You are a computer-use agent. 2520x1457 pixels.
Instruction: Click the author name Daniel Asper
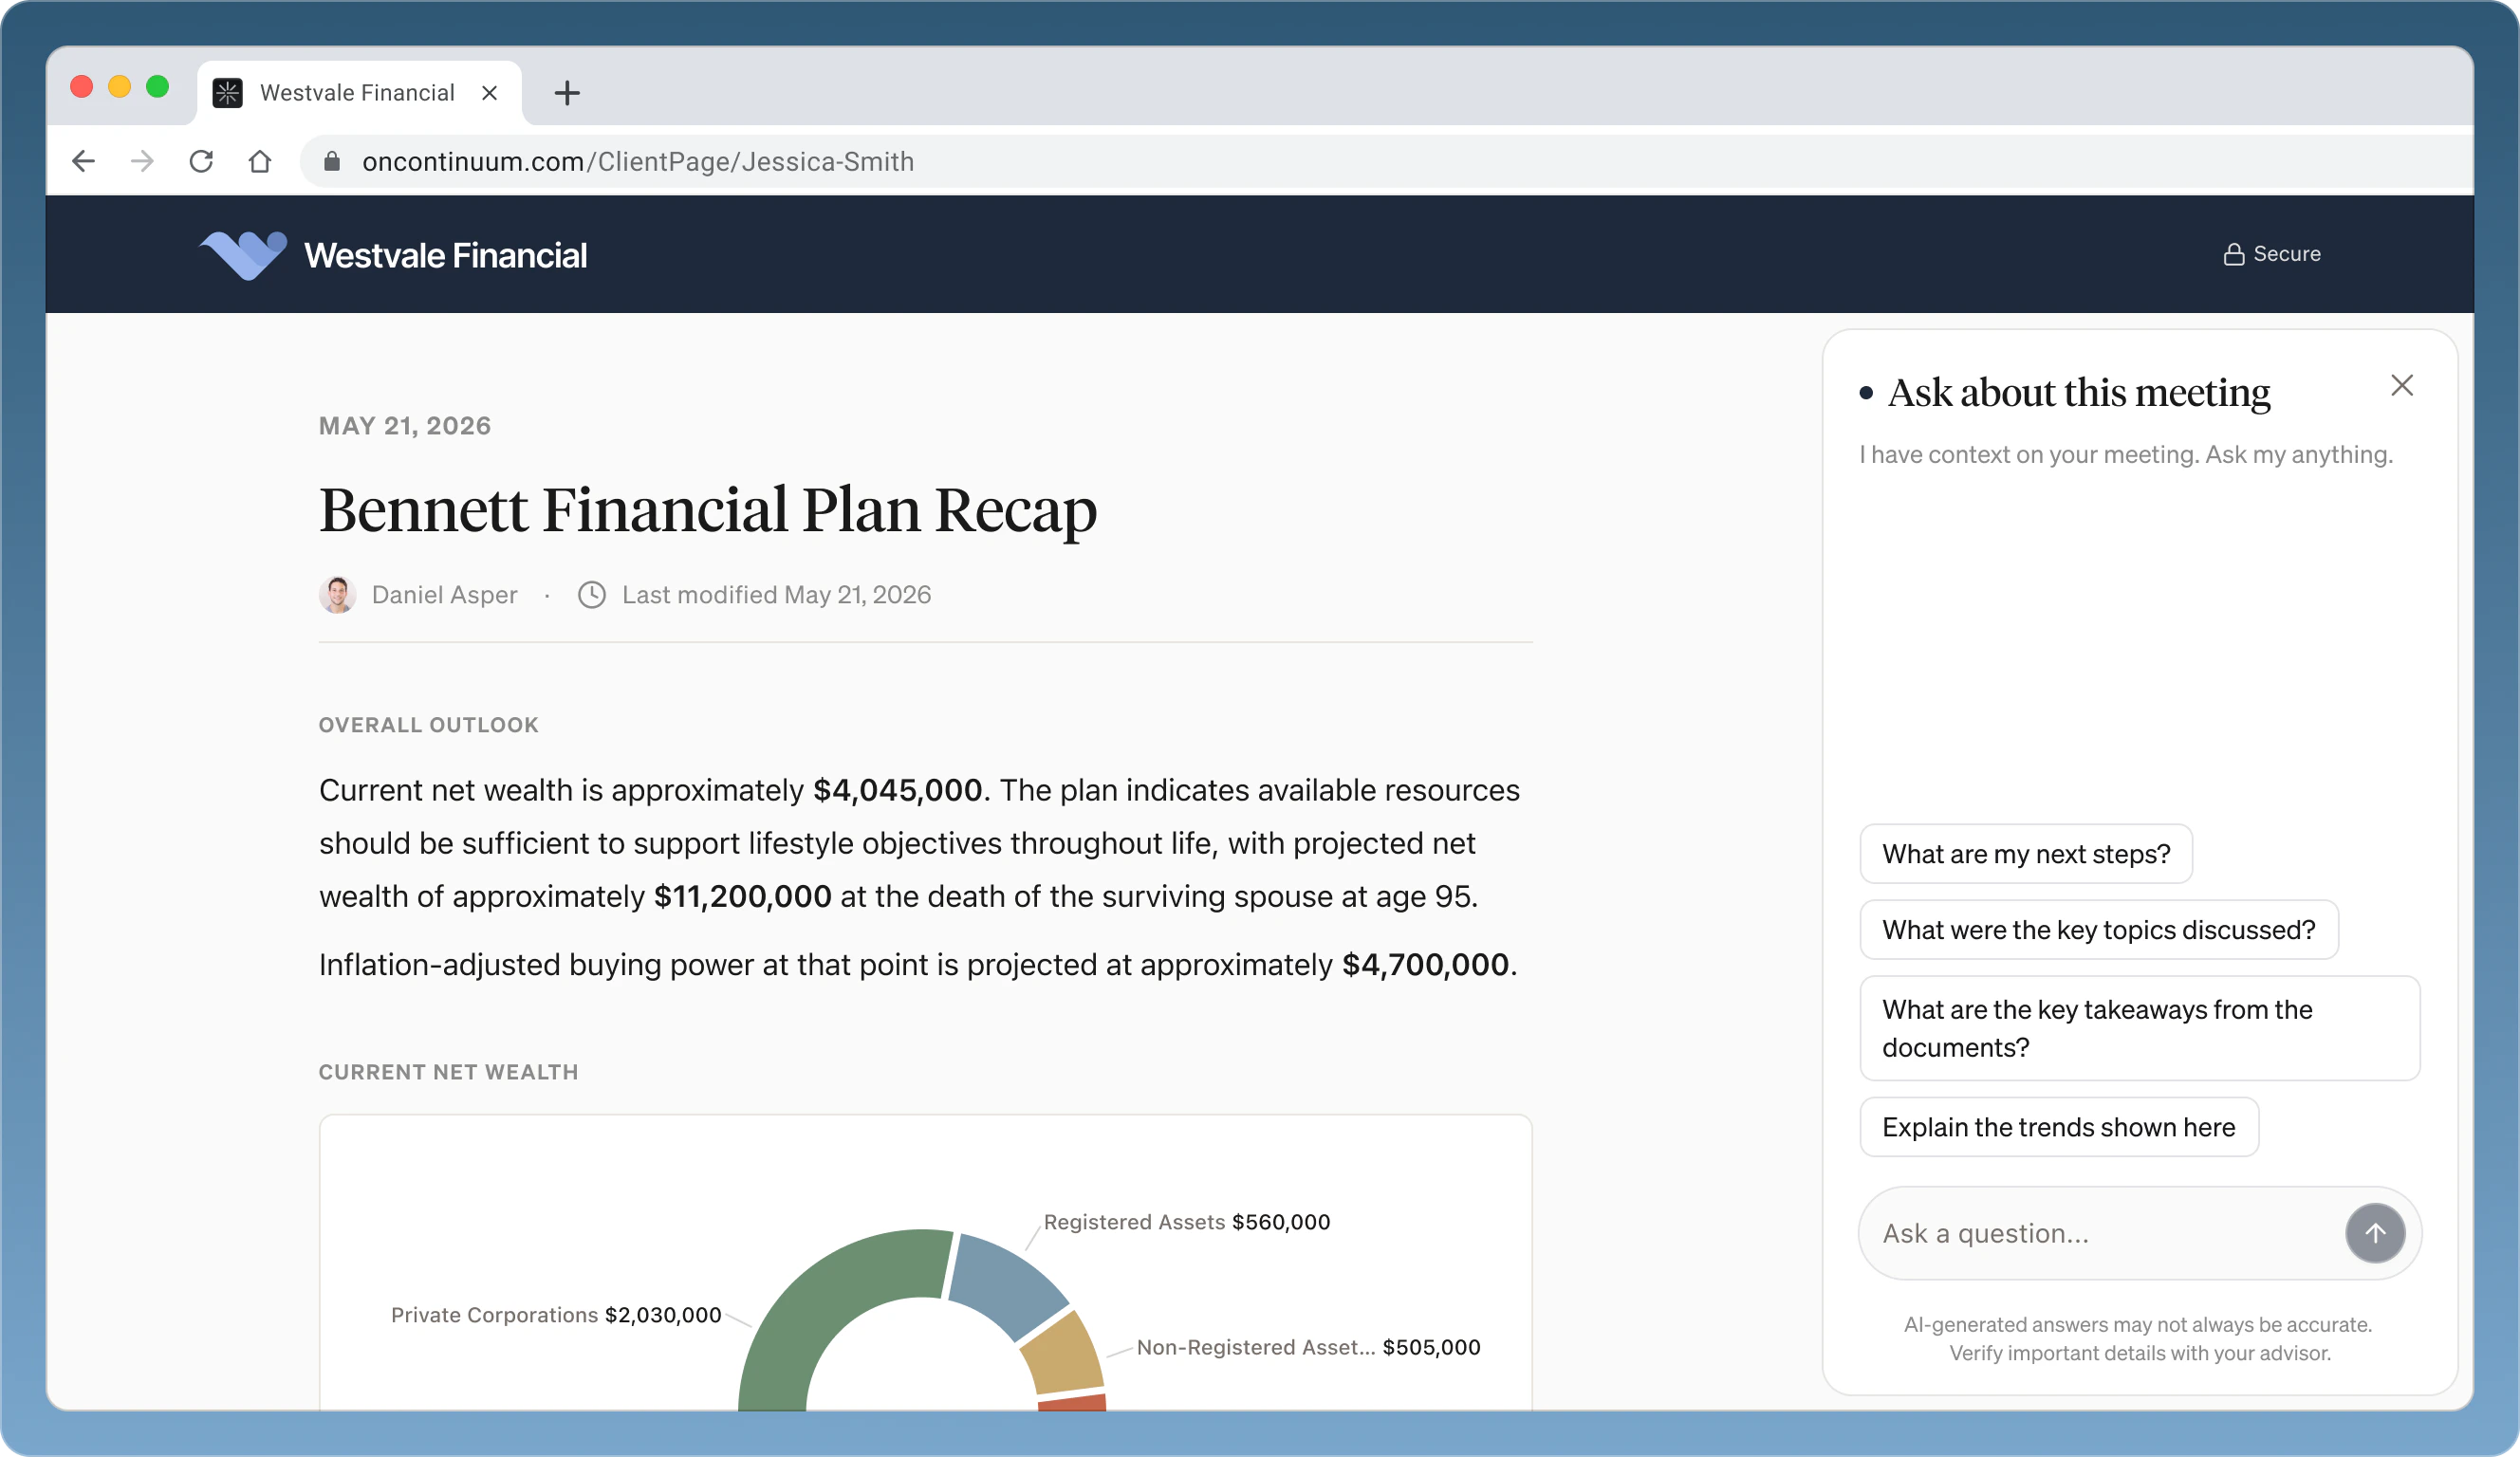pos(444,595)
